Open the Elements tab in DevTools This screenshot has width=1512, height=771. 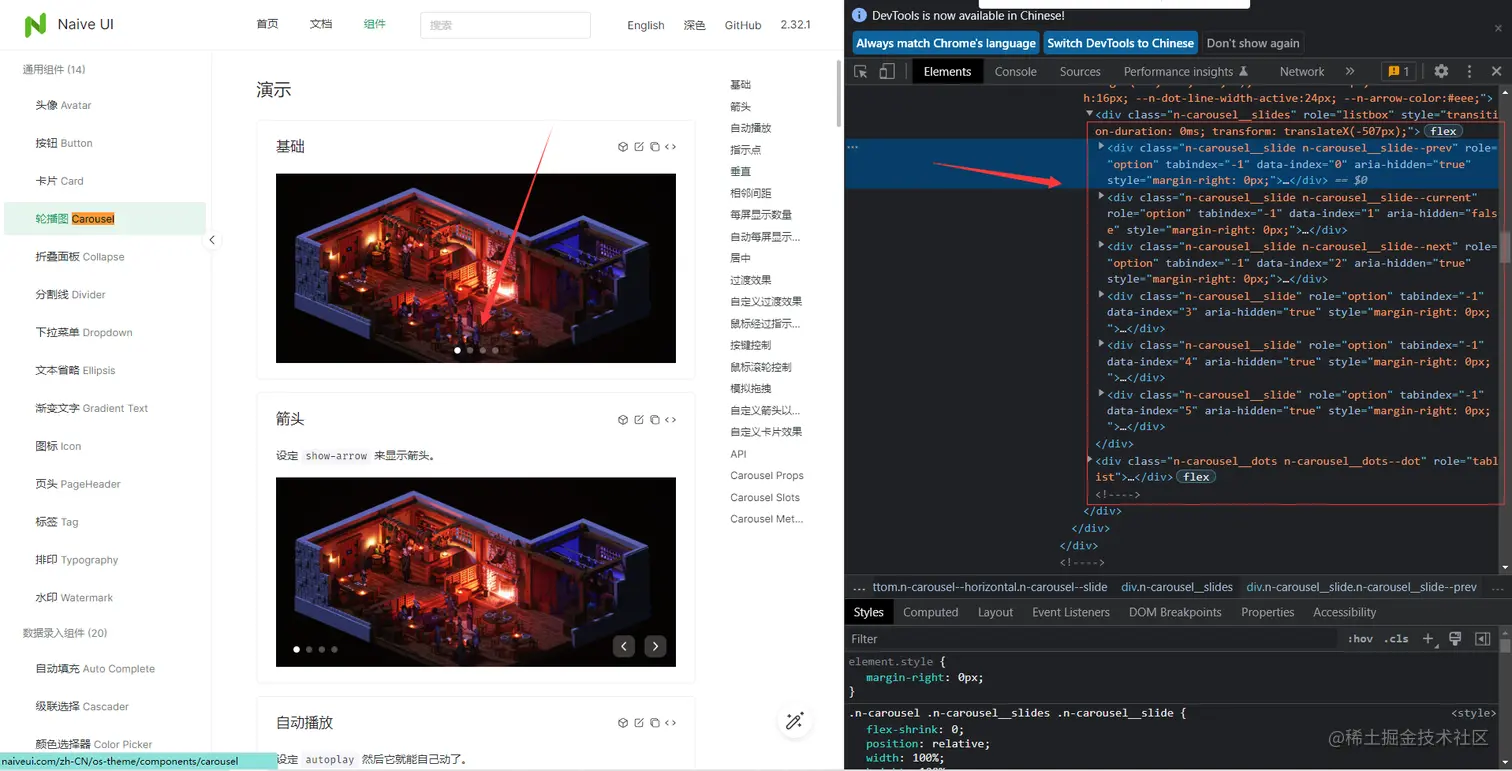point(947,71)
